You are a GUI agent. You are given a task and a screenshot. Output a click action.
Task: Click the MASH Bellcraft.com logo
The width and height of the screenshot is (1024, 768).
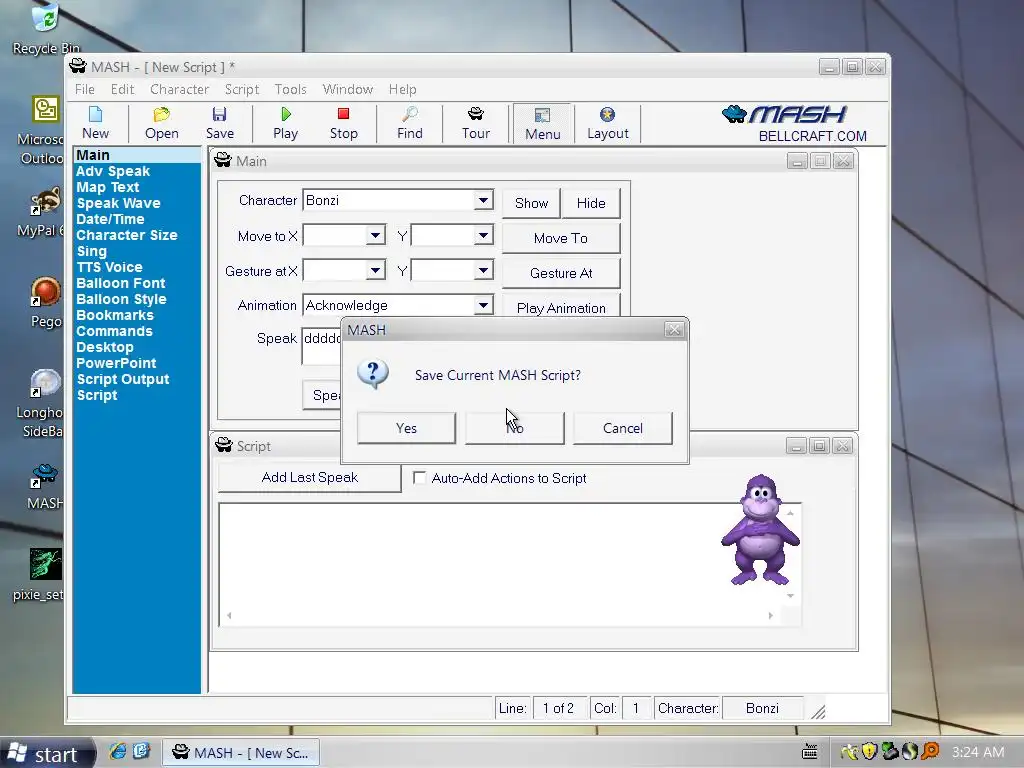pos(795,123)
